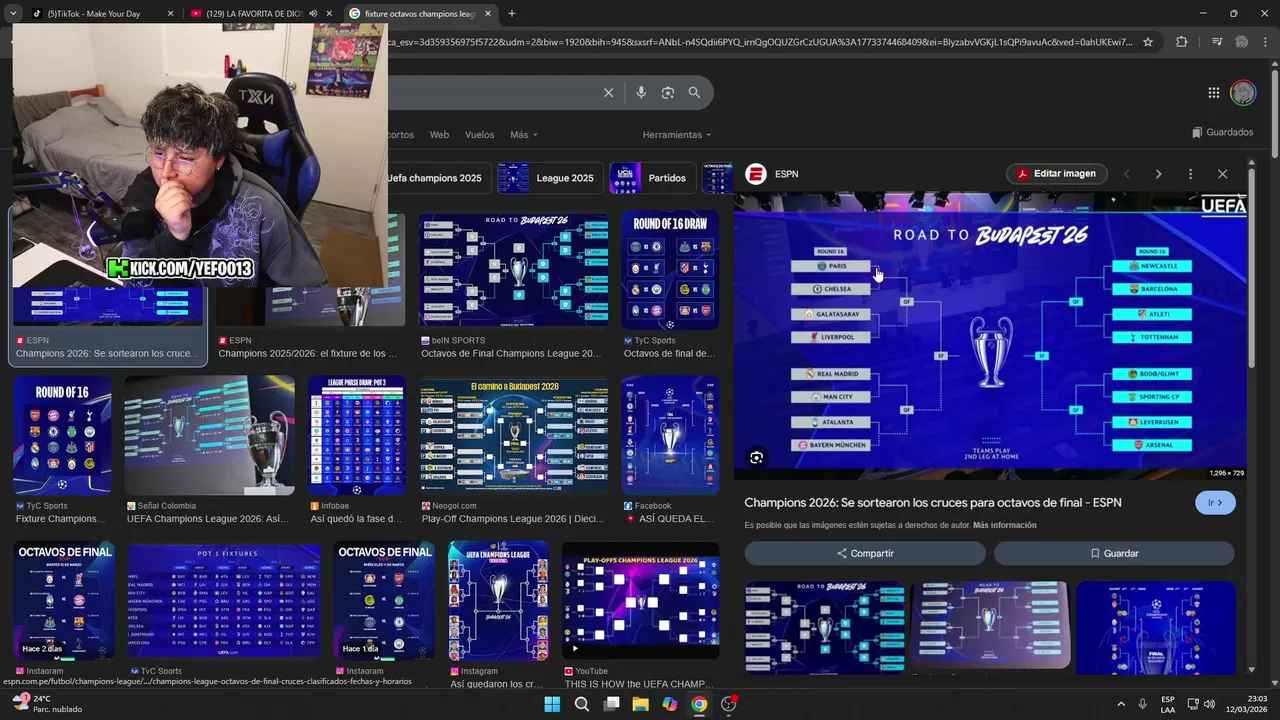Open the Facebook ASÍ QUEDA EL thumbnail
This screenshot has width=1280, height=720.
click(x=670, y=436)
